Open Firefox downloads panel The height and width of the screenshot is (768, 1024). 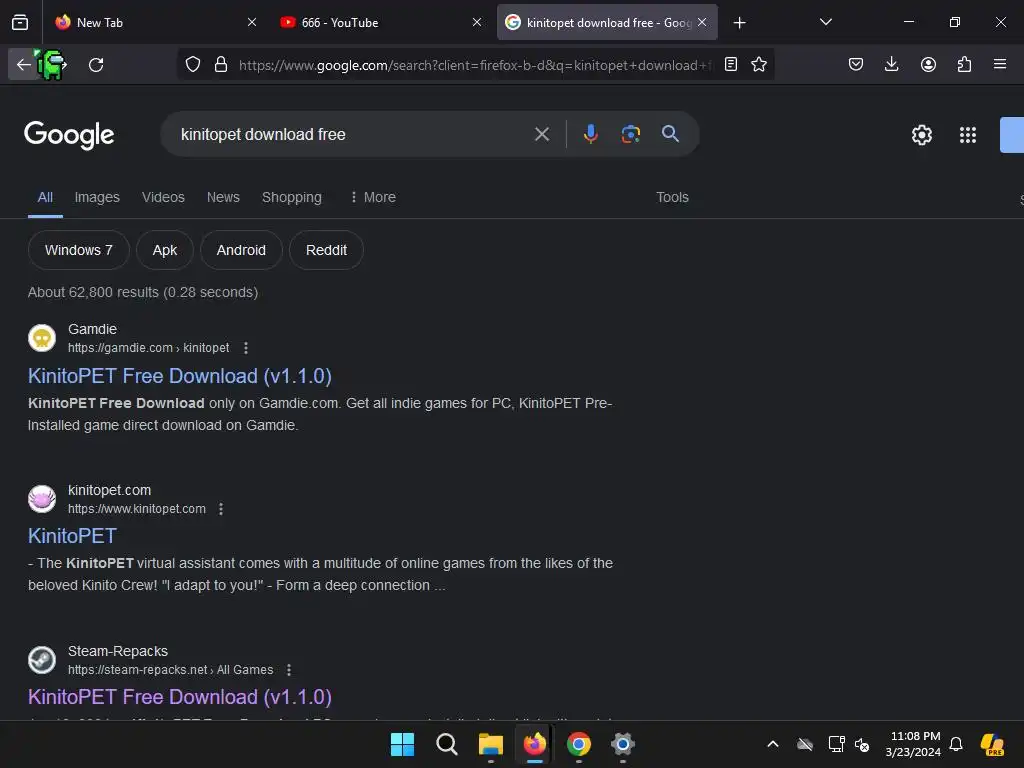coord(891,64)
